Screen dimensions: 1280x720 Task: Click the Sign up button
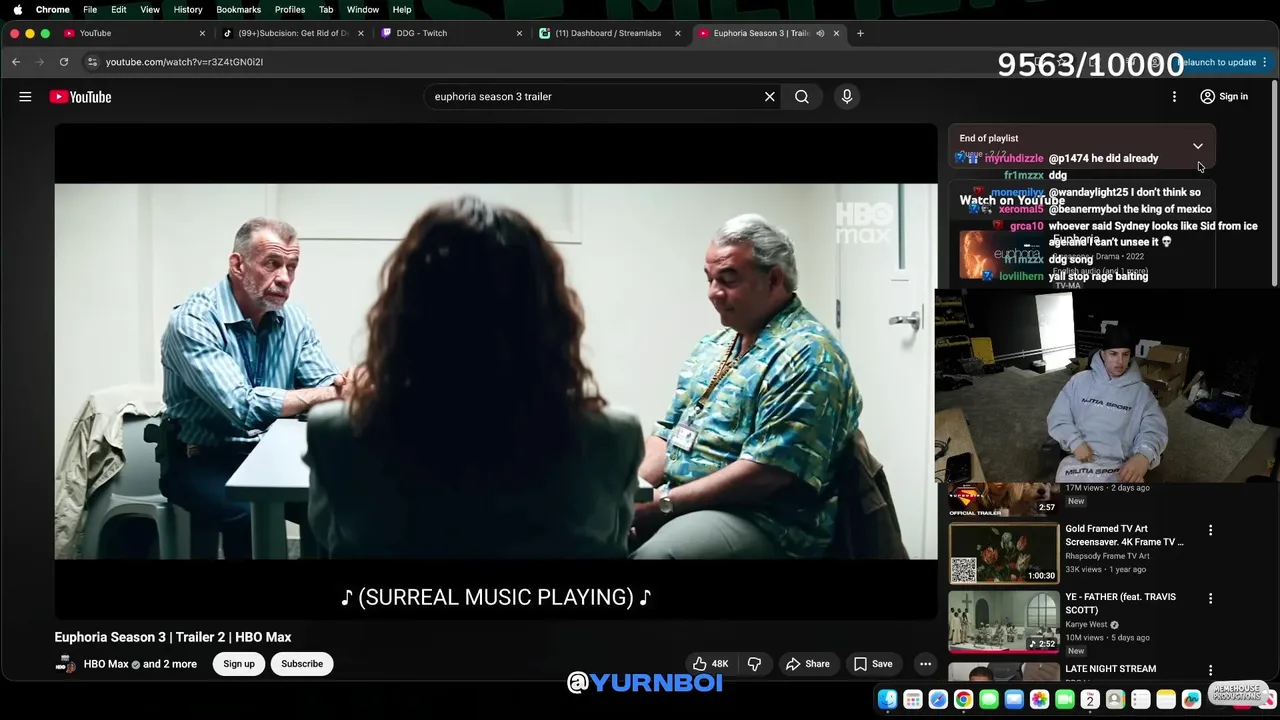(x=239, y=664)
